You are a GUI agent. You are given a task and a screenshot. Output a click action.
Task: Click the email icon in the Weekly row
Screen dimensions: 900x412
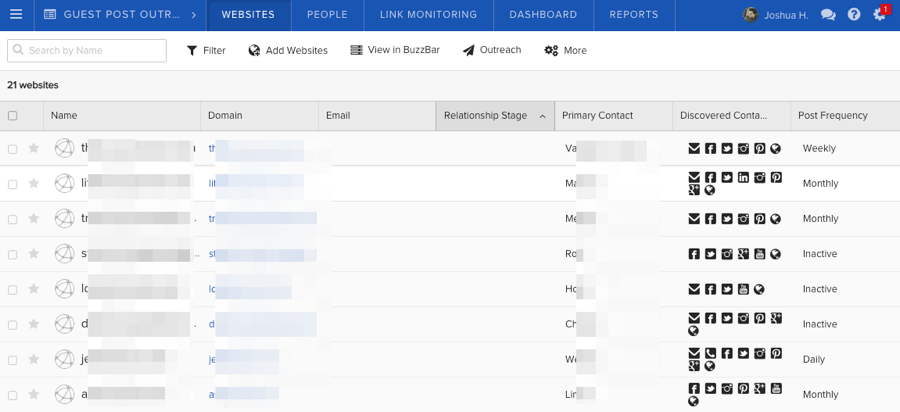pyautogui.click(x=694, y=149)
